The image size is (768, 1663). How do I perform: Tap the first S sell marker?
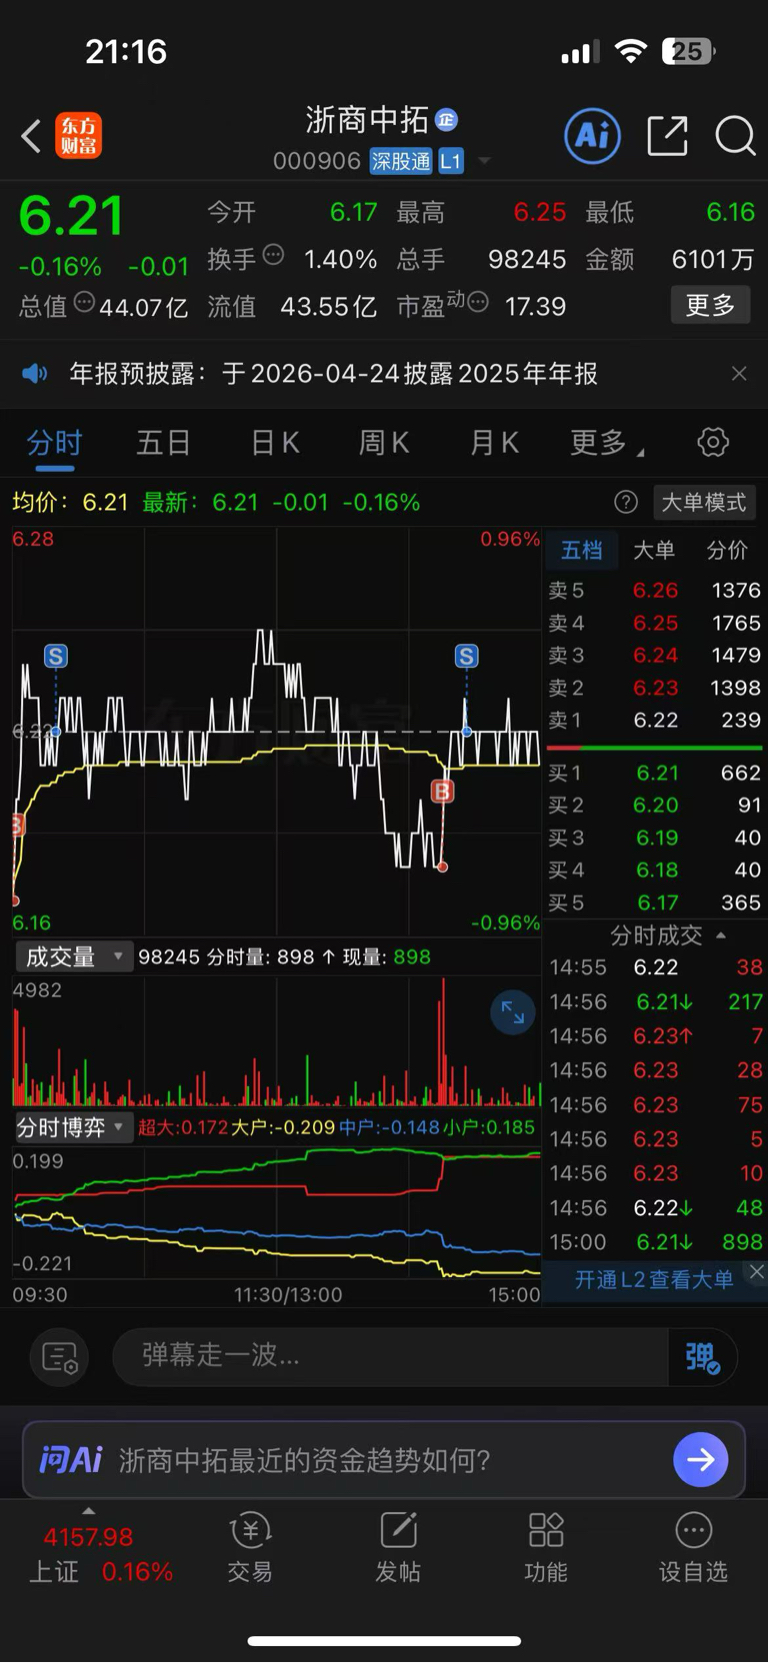56,656
